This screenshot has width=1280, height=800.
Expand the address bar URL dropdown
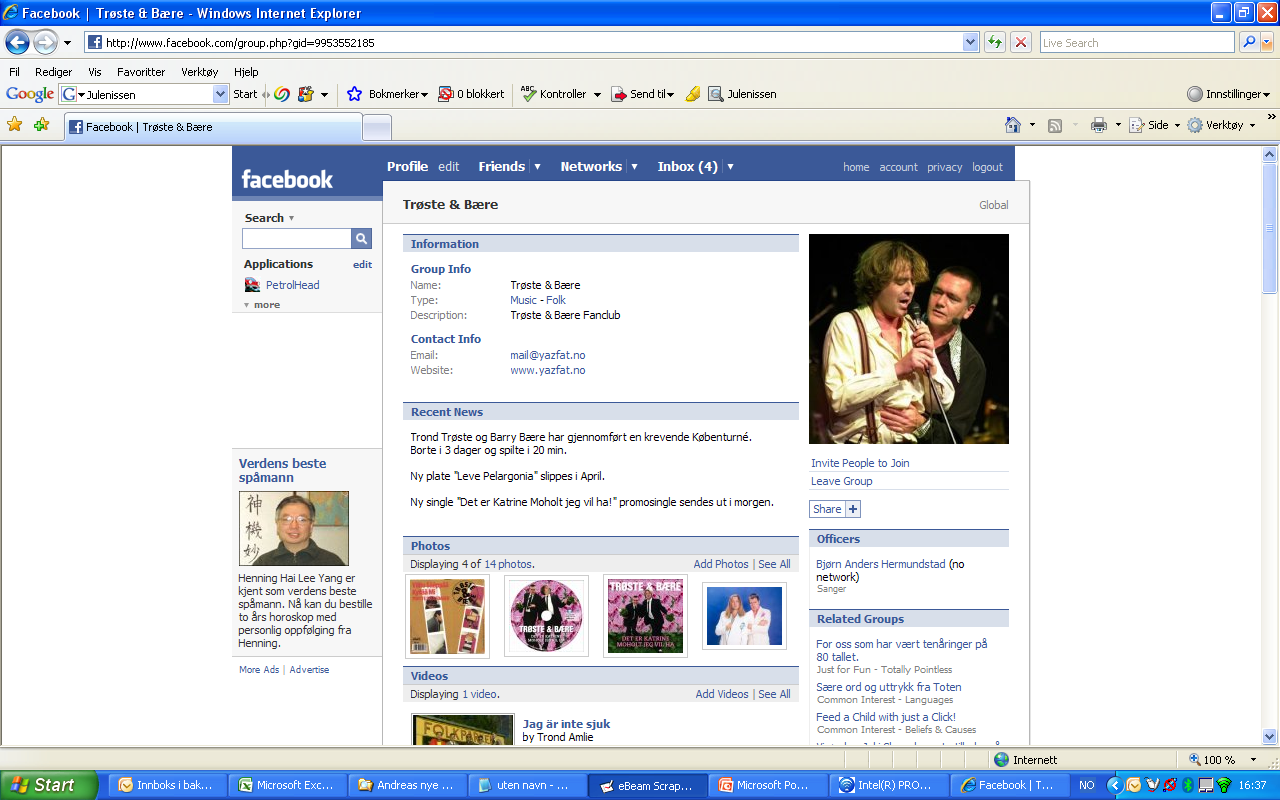970,42
